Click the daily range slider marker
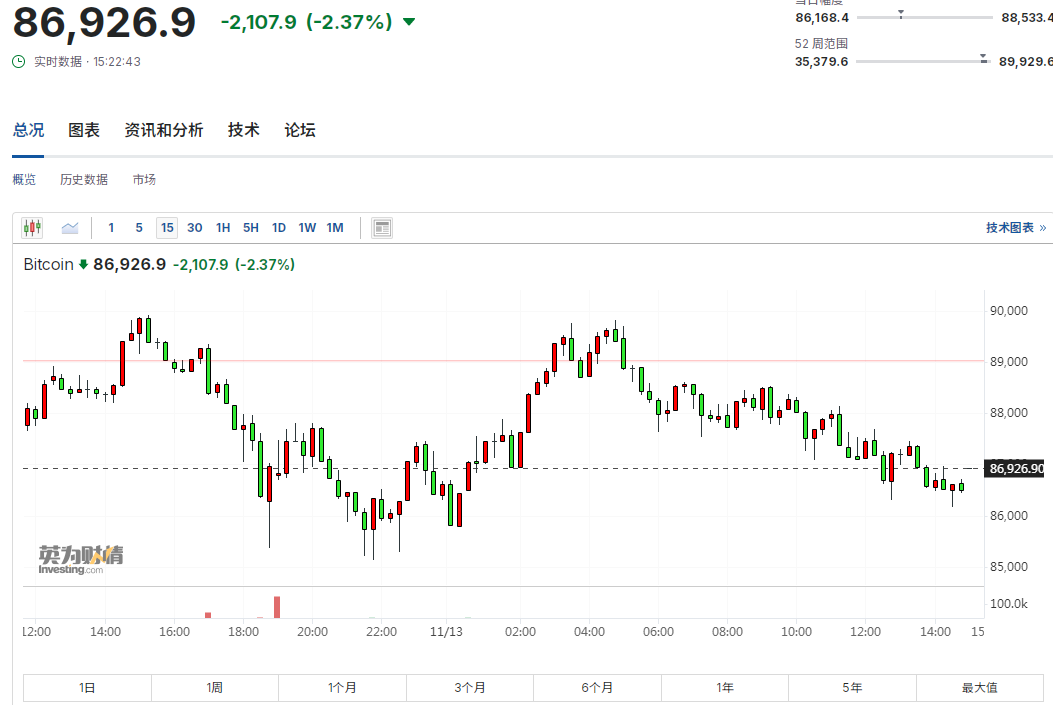The width and height of the screenshot is (1053, 705). click(x=901, y=14)
